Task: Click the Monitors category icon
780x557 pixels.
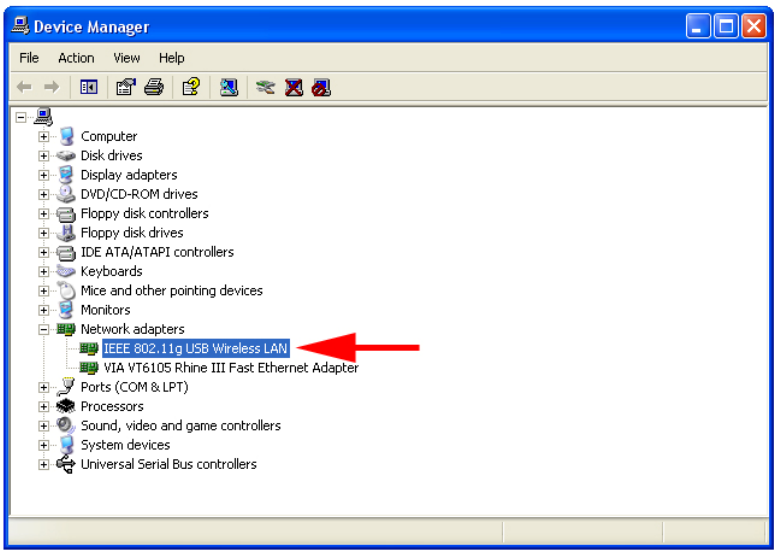Action: pos(66,310)
